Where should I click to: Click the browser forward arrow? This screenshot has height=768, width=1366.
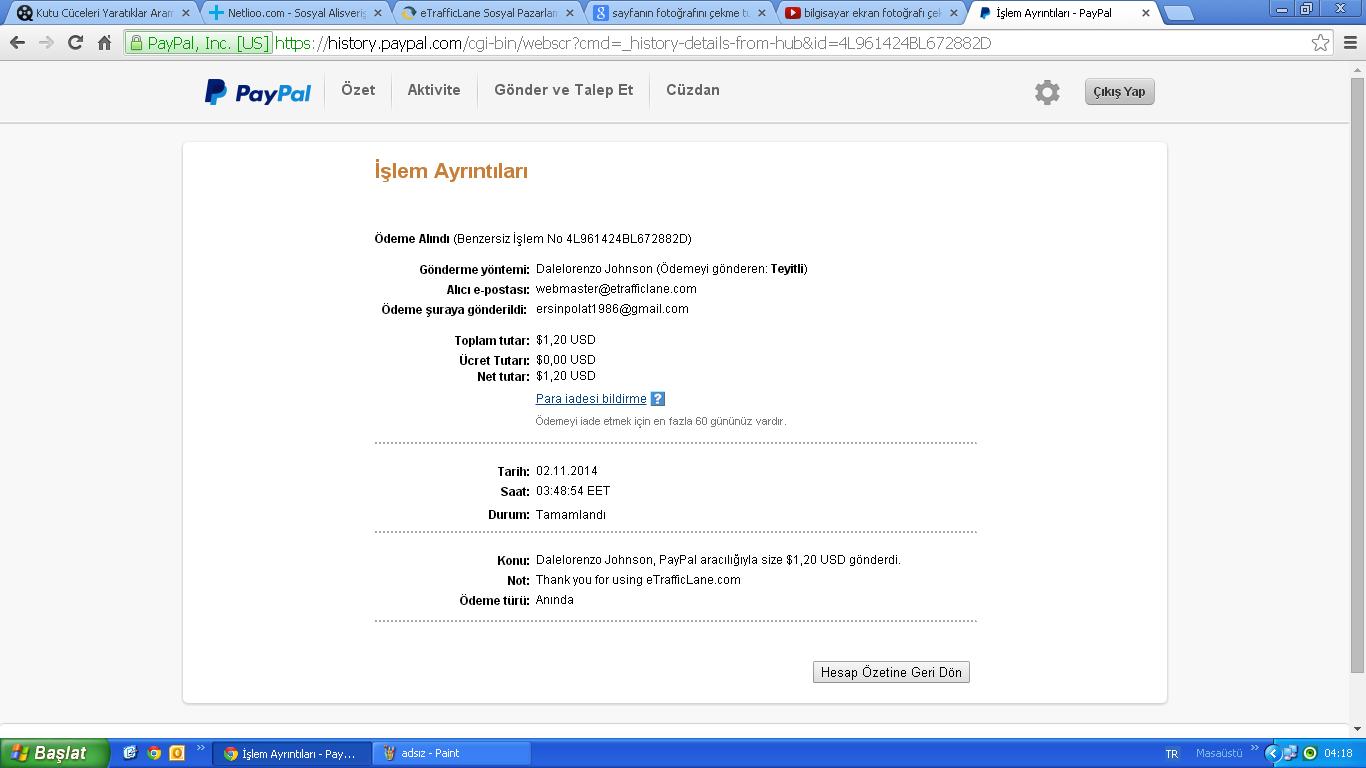coord(46,43)
